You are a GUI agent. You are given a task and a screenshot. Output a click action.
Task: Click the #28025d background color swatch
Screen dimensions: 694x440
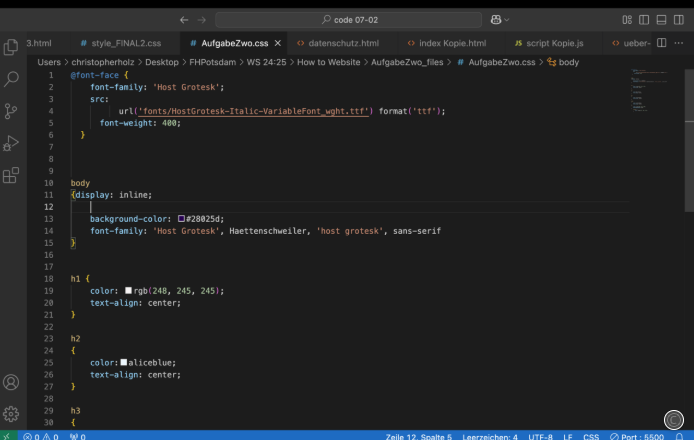(x=182, y=218)
